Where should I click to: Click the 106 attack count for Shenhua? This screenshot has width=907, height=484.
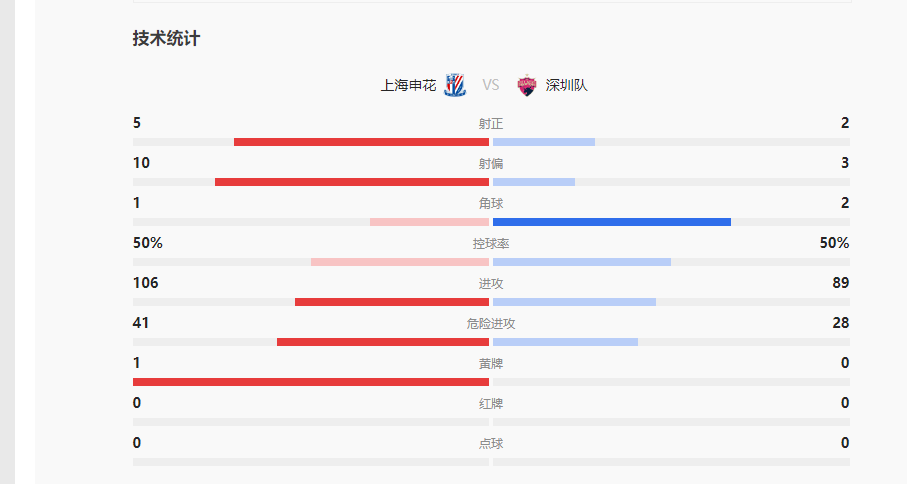(x=146, y=283)
